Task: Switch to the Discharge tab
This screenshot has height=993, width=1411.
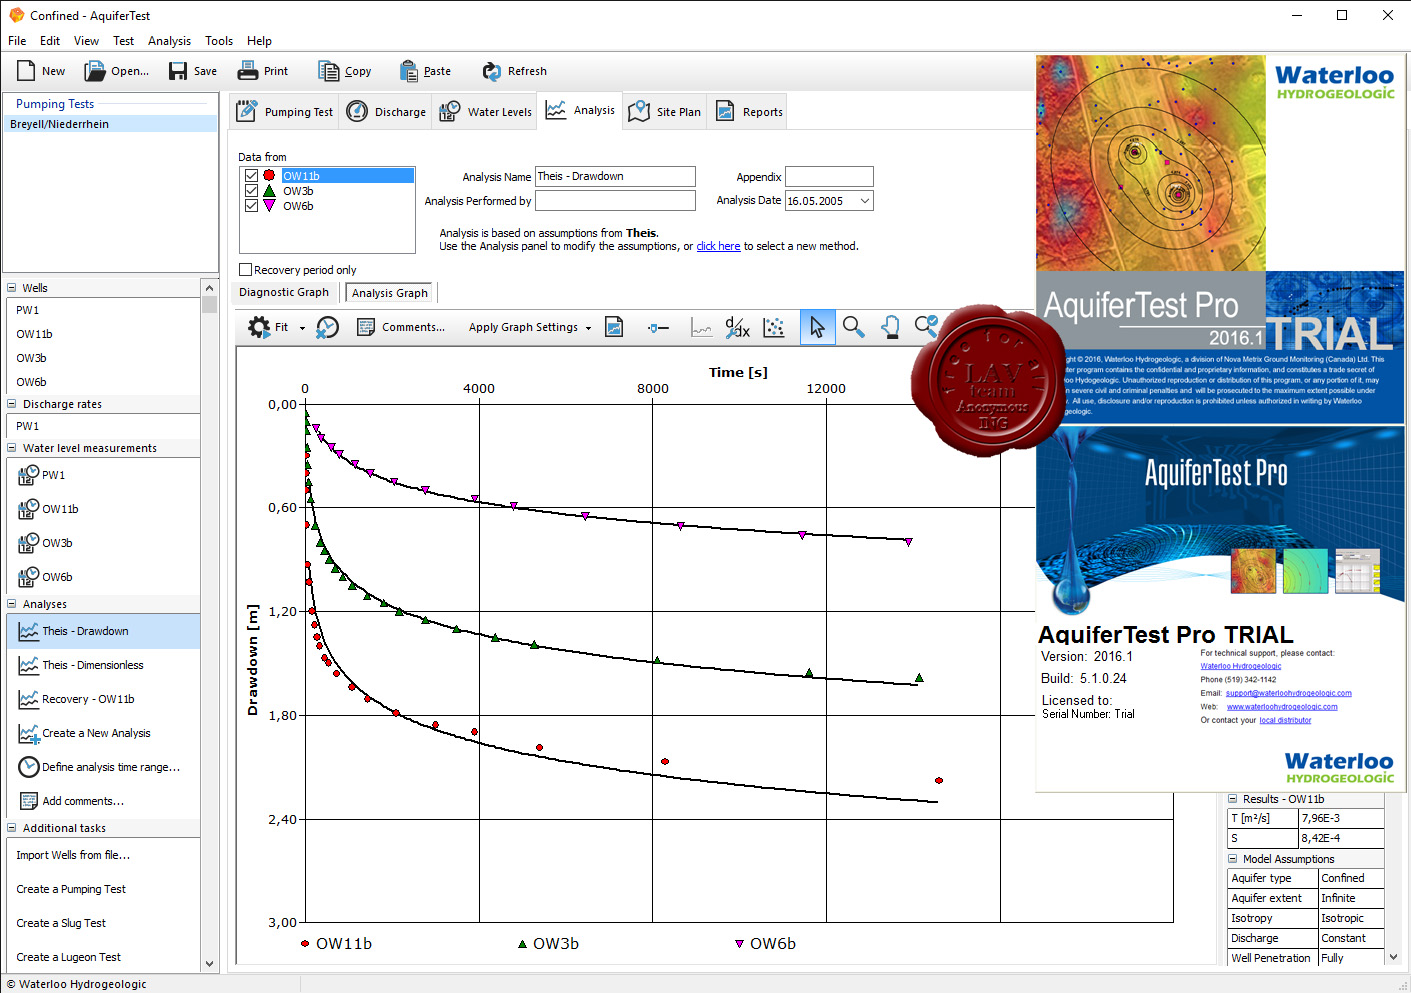Action: click(386, 112)
